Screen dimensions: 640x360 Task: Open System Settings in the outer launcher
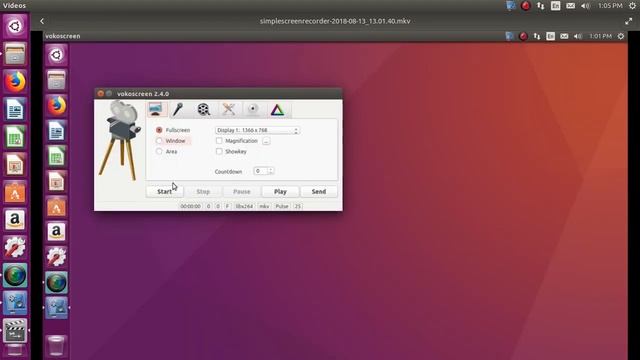[x=15, y=247]
